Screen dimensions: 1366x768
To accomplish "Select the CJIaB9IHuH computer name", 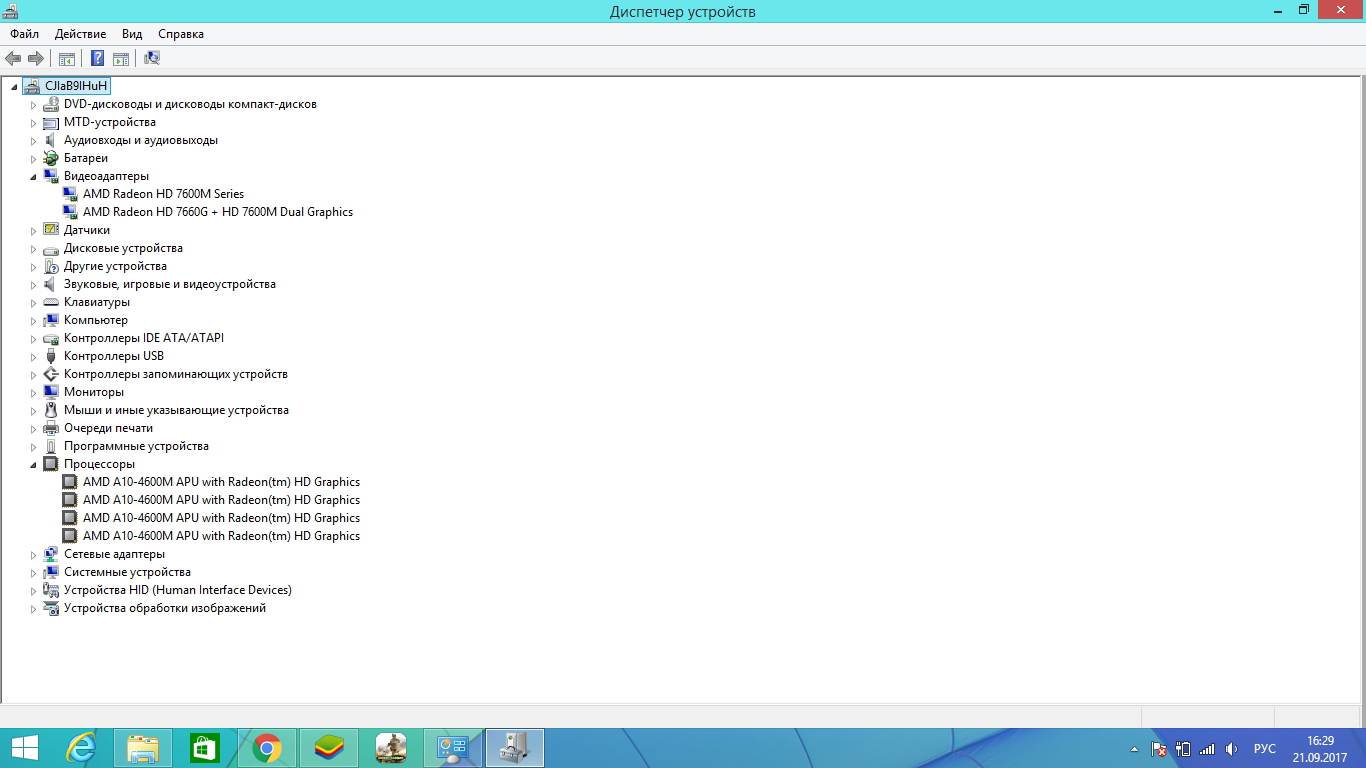I will click(x=77, y=86).
